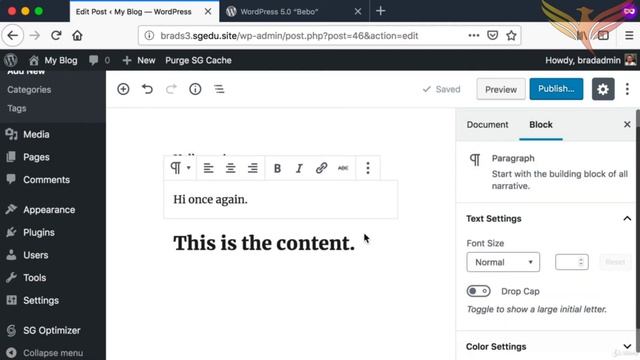Screen dimensions: 640x360
Task: Change block type via paragraph icon
Action: pos(180,168)
